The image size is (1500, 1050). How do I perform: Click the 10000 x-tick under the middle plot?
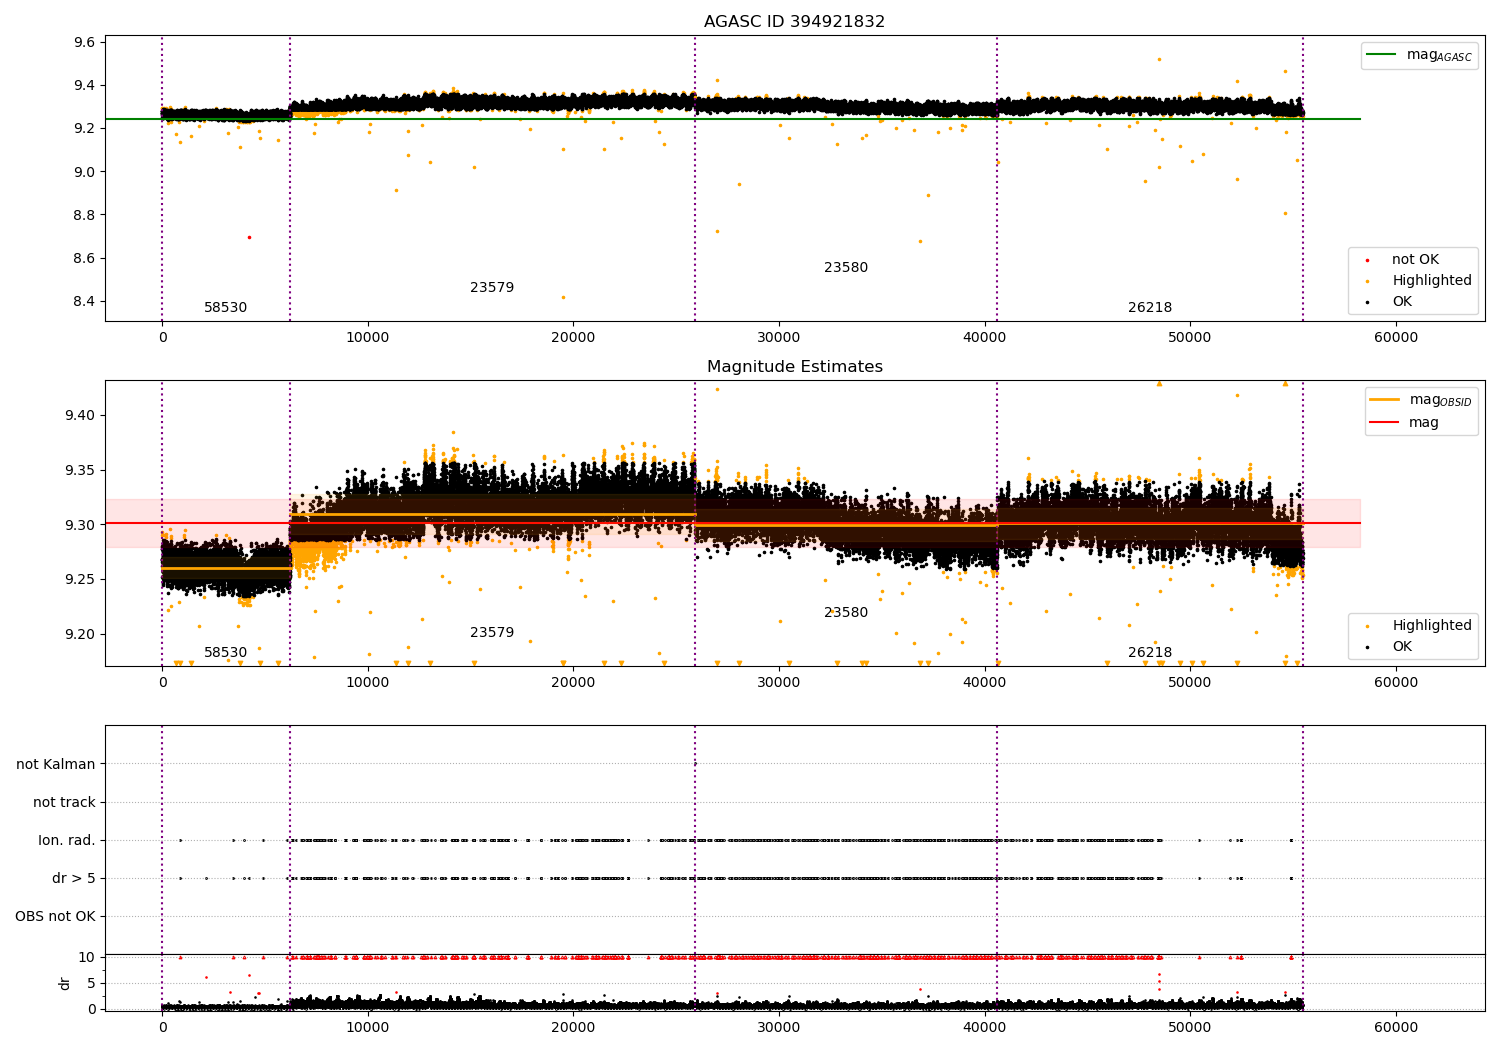point(367,683)
